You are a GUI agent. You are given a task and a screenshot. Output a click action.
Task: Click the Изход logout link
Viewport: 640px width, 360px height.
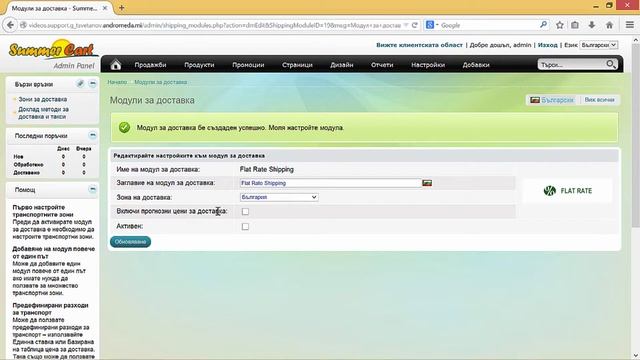pyautogui.click(x=547, y=45)
